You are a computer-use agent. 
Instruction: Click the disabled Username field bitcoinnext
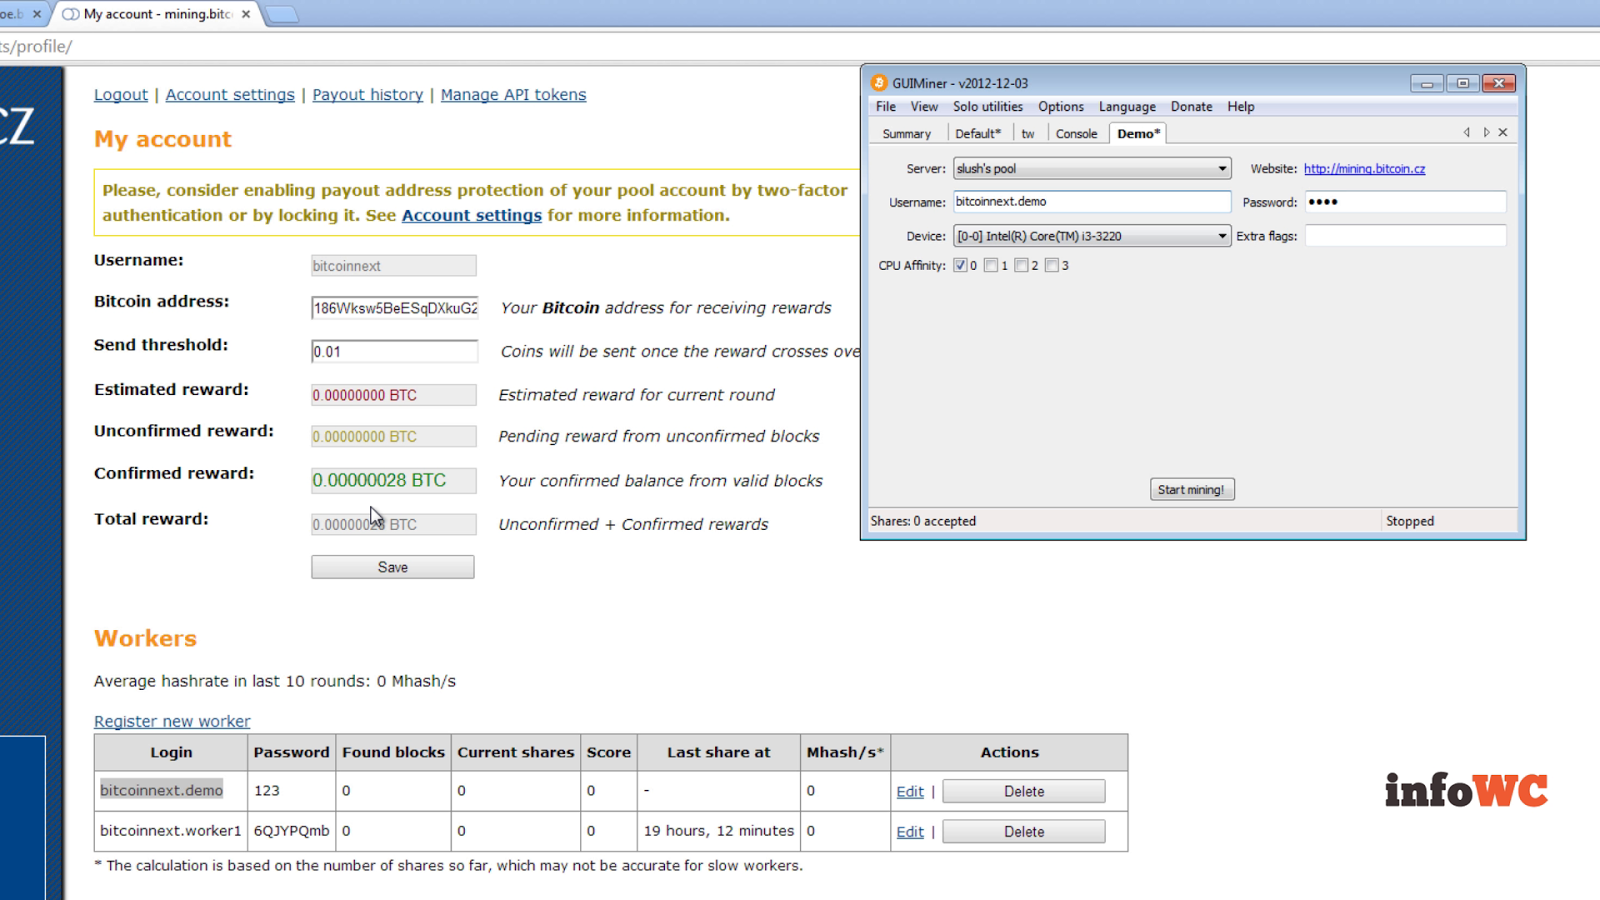pos(394,265)
